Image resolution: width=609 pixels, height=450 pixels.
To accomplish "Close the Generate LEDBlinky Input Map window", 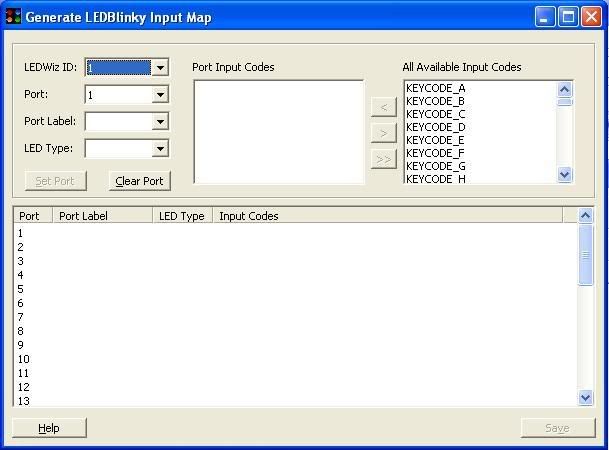I will (591, 17).
